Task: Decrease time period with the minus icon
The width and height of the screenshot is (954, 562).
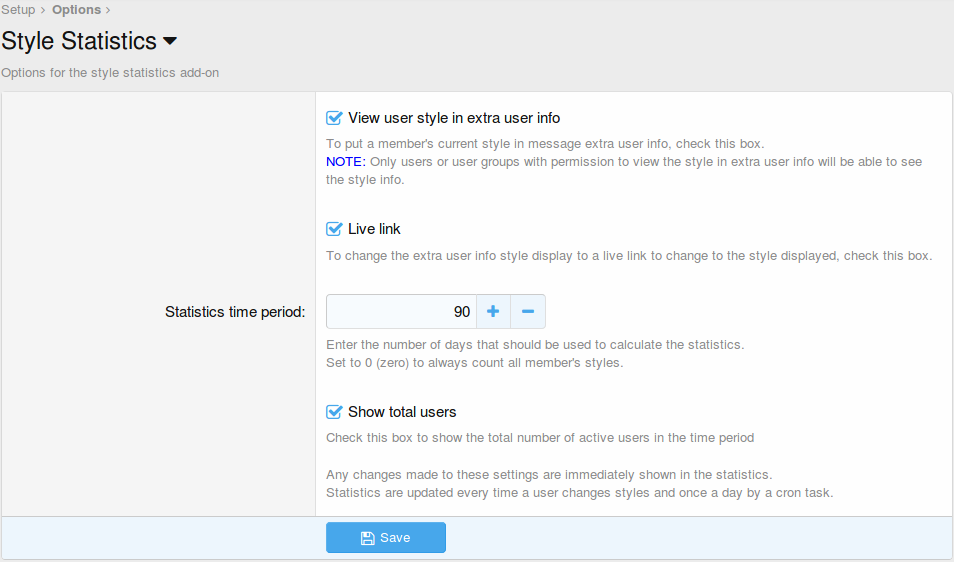Action: 528,312
